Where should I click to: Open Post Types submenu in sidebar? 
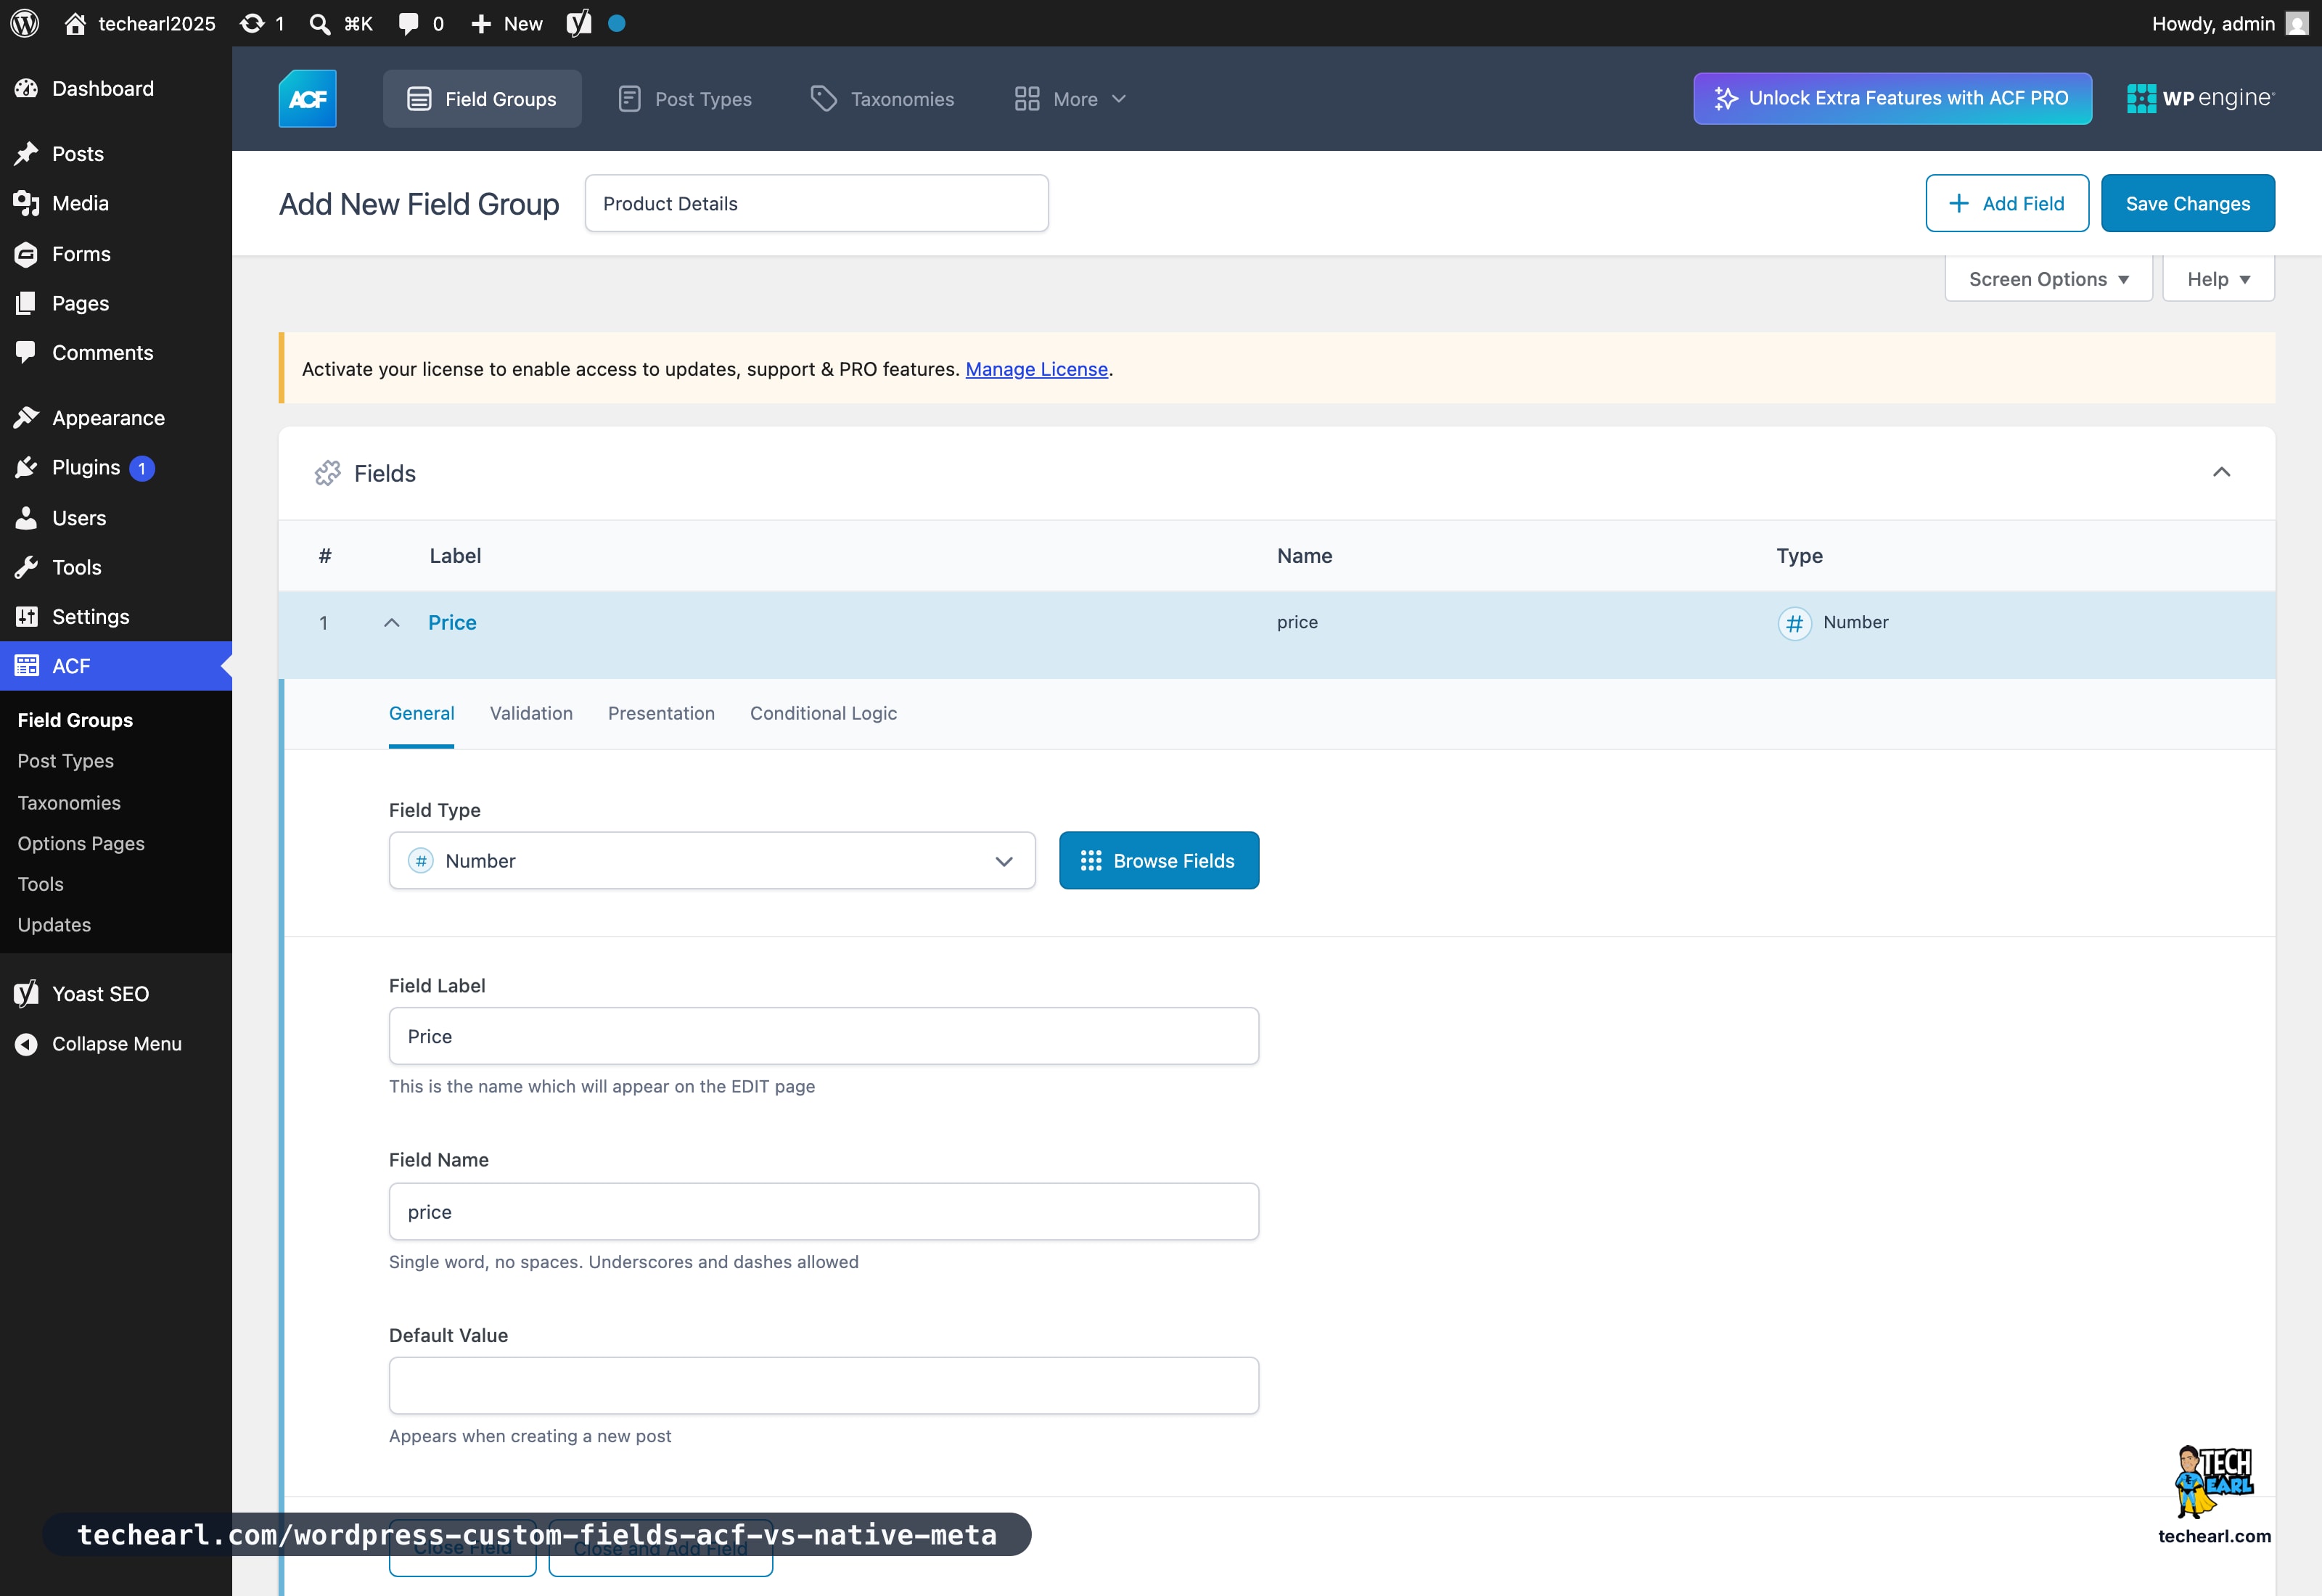coord(65,761)
